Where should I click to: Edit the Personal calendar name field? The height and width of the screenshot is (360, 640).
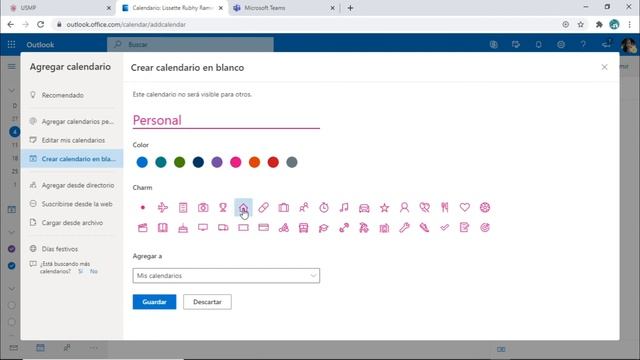[226, 120]
